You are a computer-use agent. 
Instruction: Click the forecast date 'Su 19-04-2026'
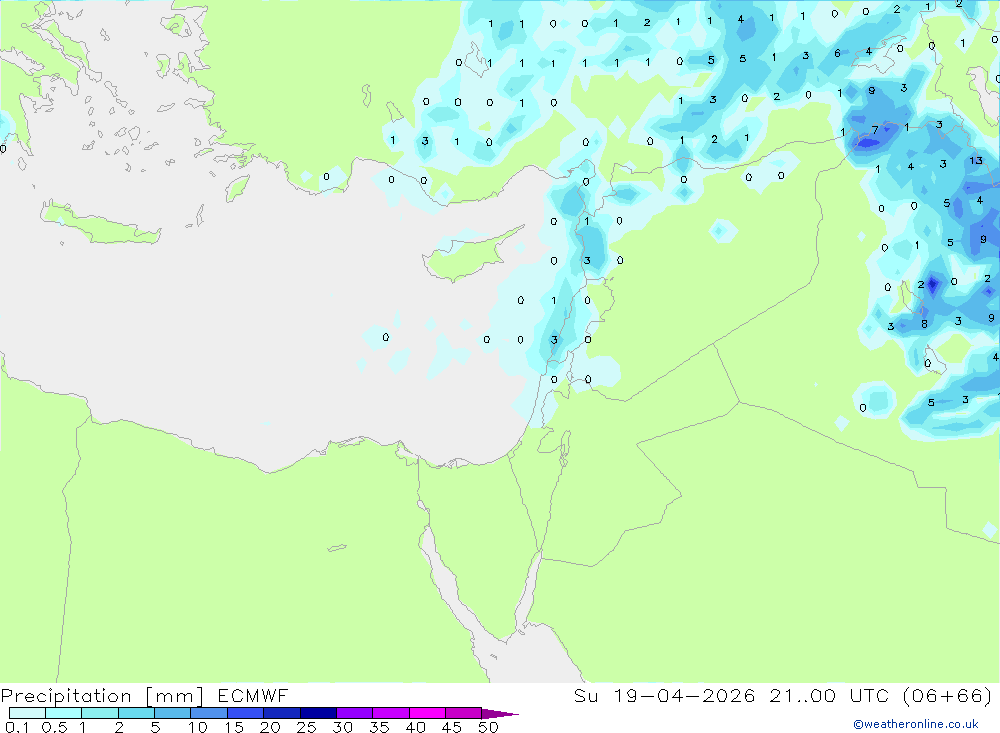[x=665, y=695]
